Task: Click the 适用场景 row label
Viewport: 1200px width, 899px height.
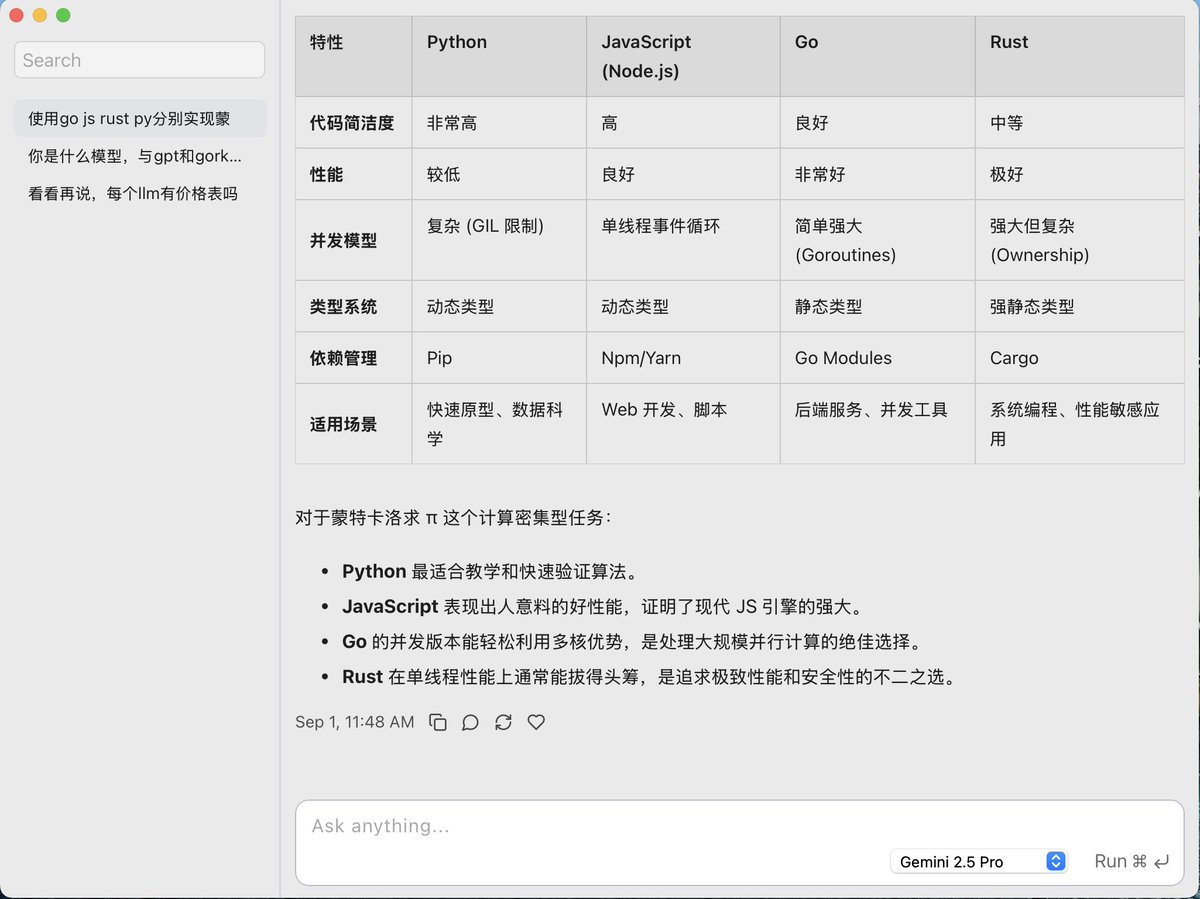Action: tap(354, 424)
